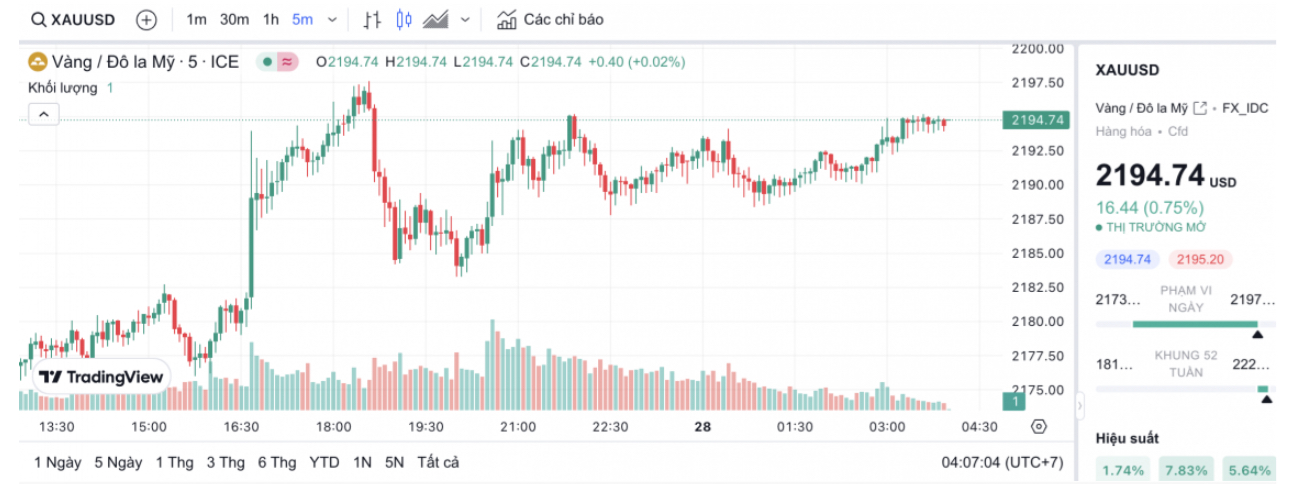Select the bars chart style icon

click(372, 19)
